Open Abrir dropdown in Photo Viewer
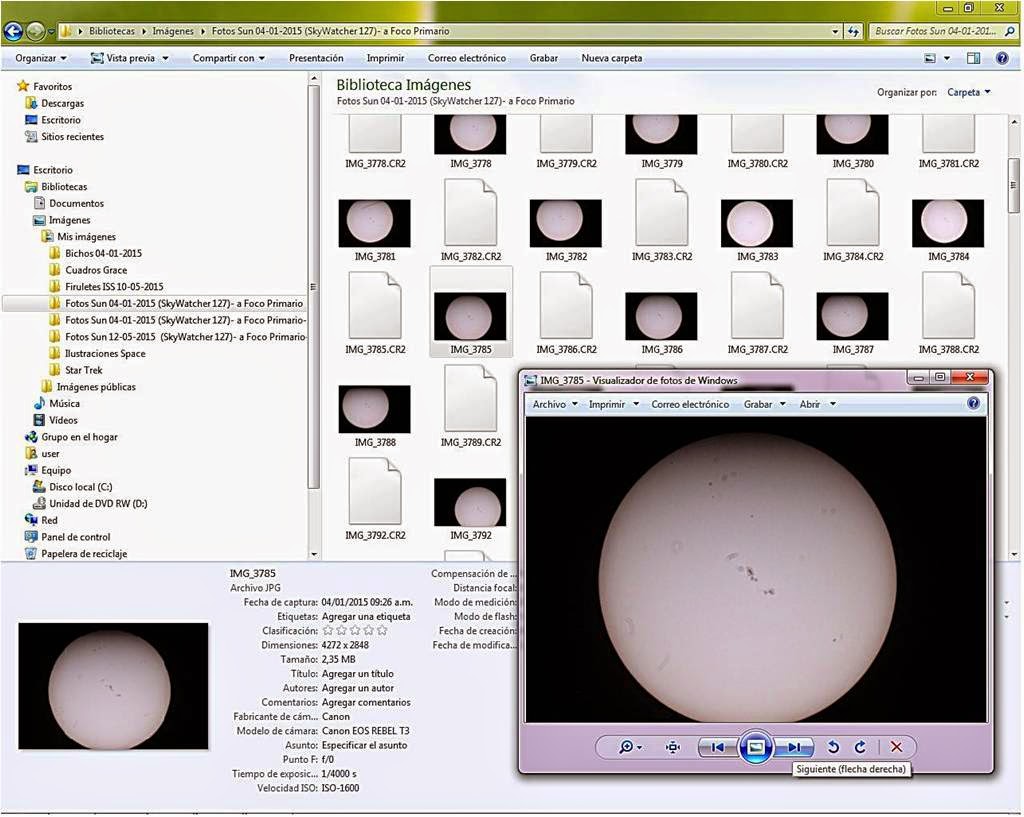 tap(818, 404)
